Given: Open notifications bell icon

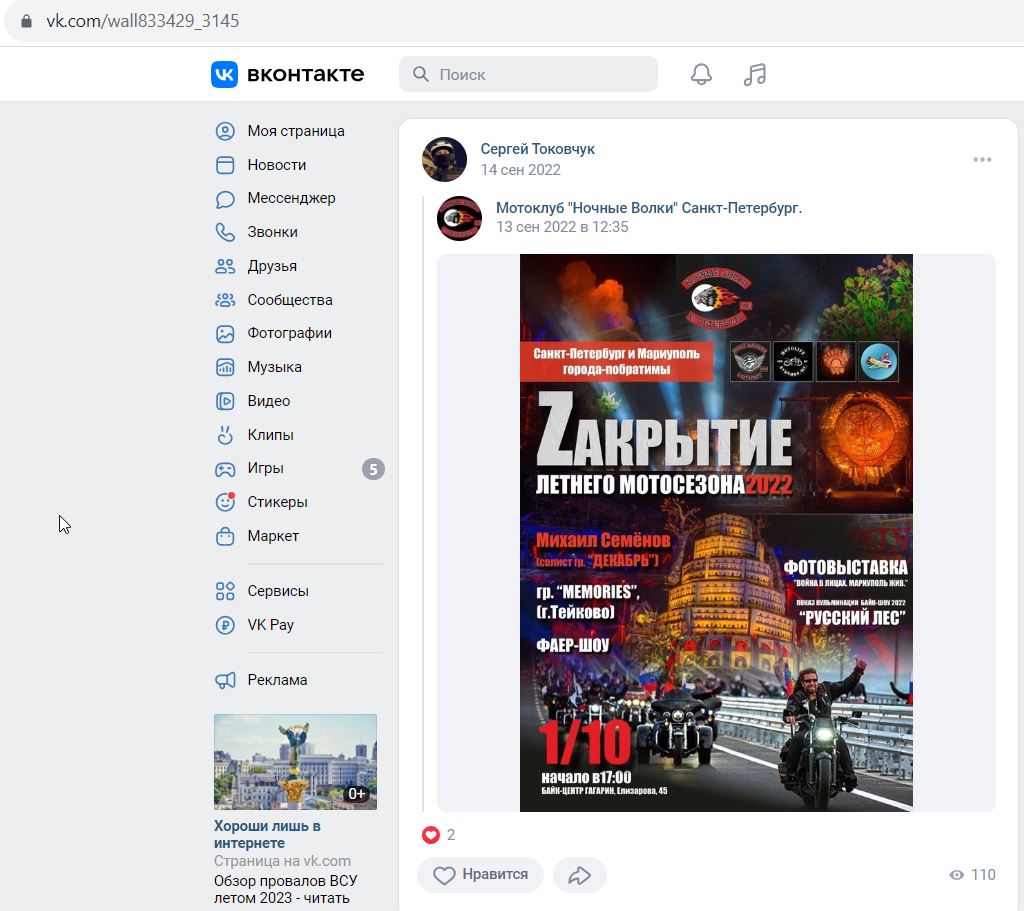Looking at the screenshot, I should click(x=701, y=74).
